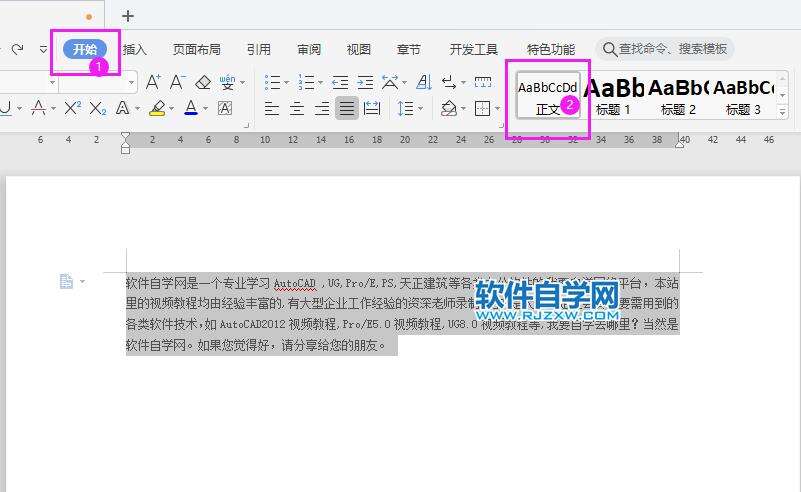Expand the text effects dropdown arrow
The height and width of the screenshot is (492, 801).
137,108
